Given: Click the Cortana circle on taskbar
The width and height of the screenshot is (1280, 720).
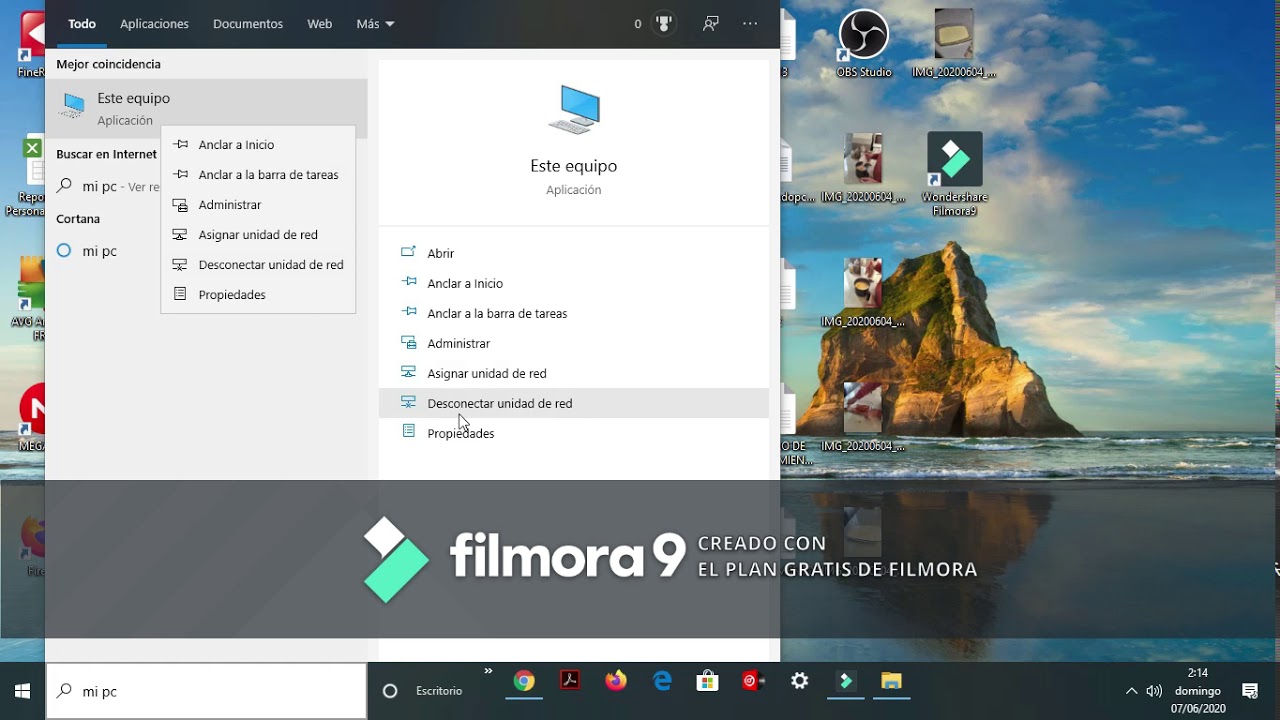Looking at the screenshot, I should [391, 691].
